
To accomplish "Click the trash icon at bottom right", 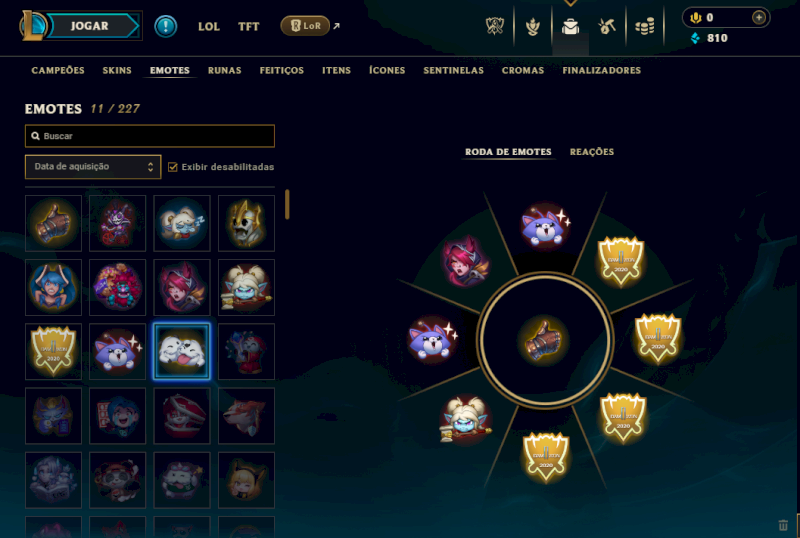I will 783,525.
